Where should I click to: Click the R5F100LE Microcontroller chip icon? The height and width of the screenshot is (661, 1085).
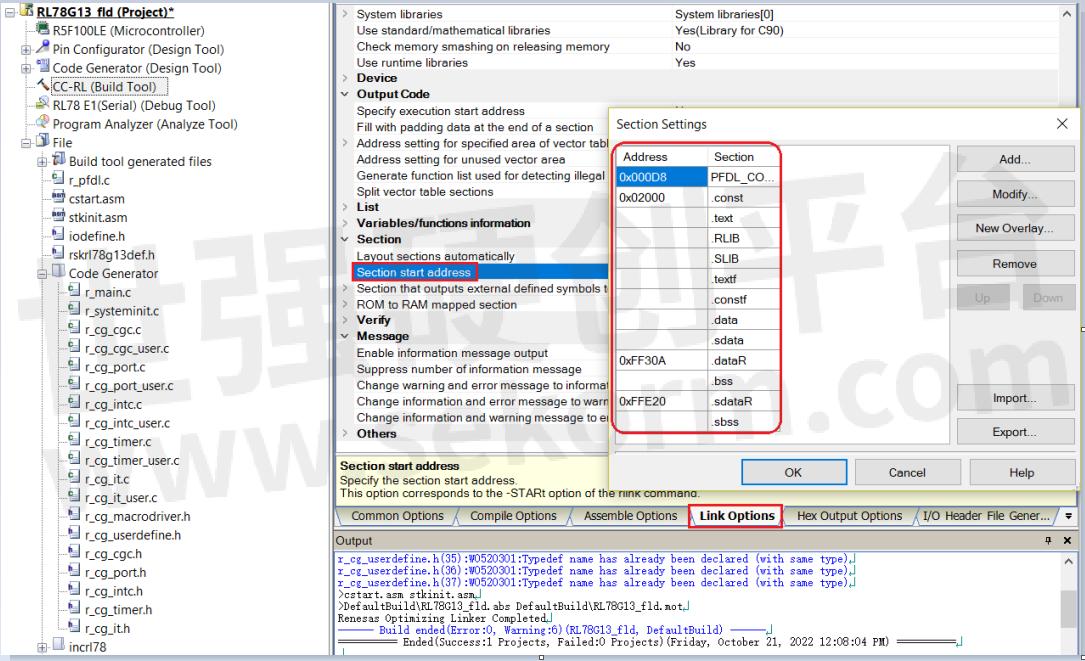[x=43, y=30]
